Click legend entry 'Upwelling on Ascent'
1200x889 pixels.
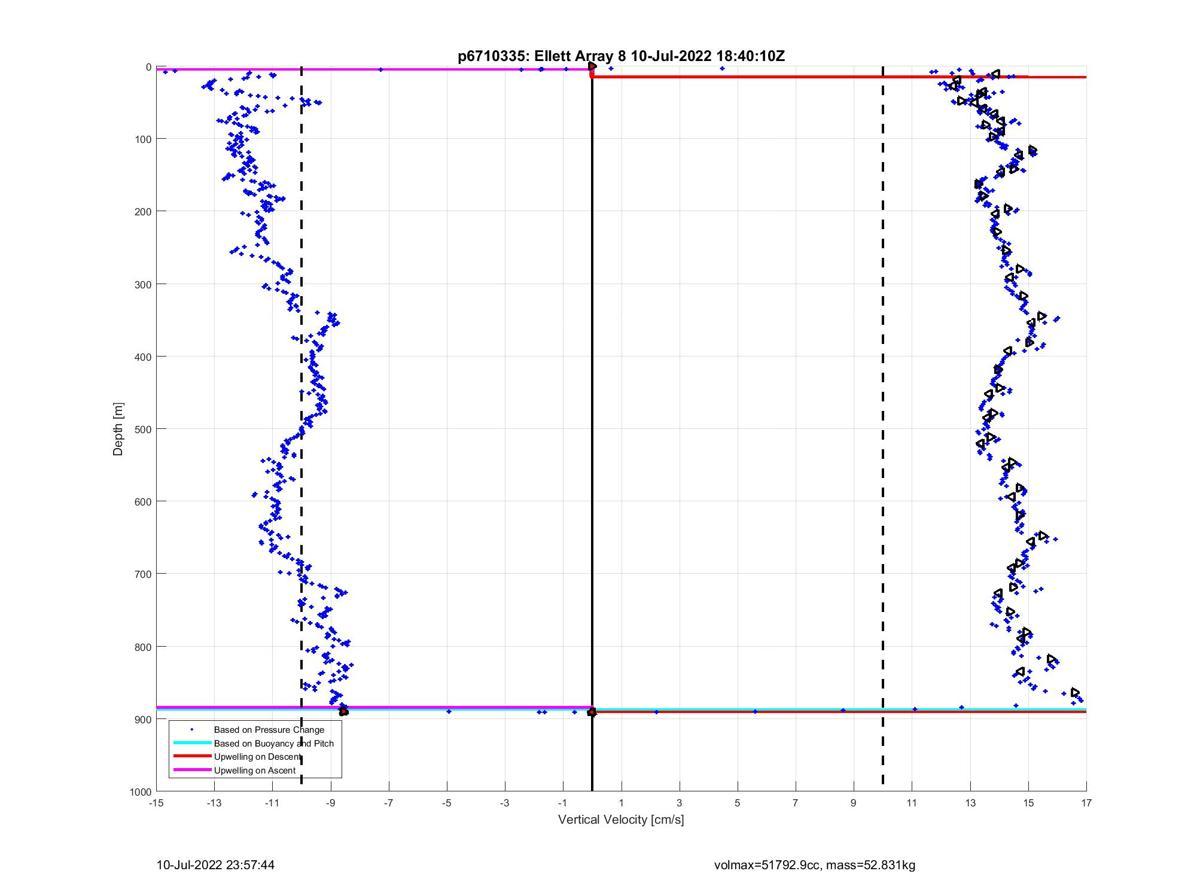pyautogui.click(x=255, y=770)
